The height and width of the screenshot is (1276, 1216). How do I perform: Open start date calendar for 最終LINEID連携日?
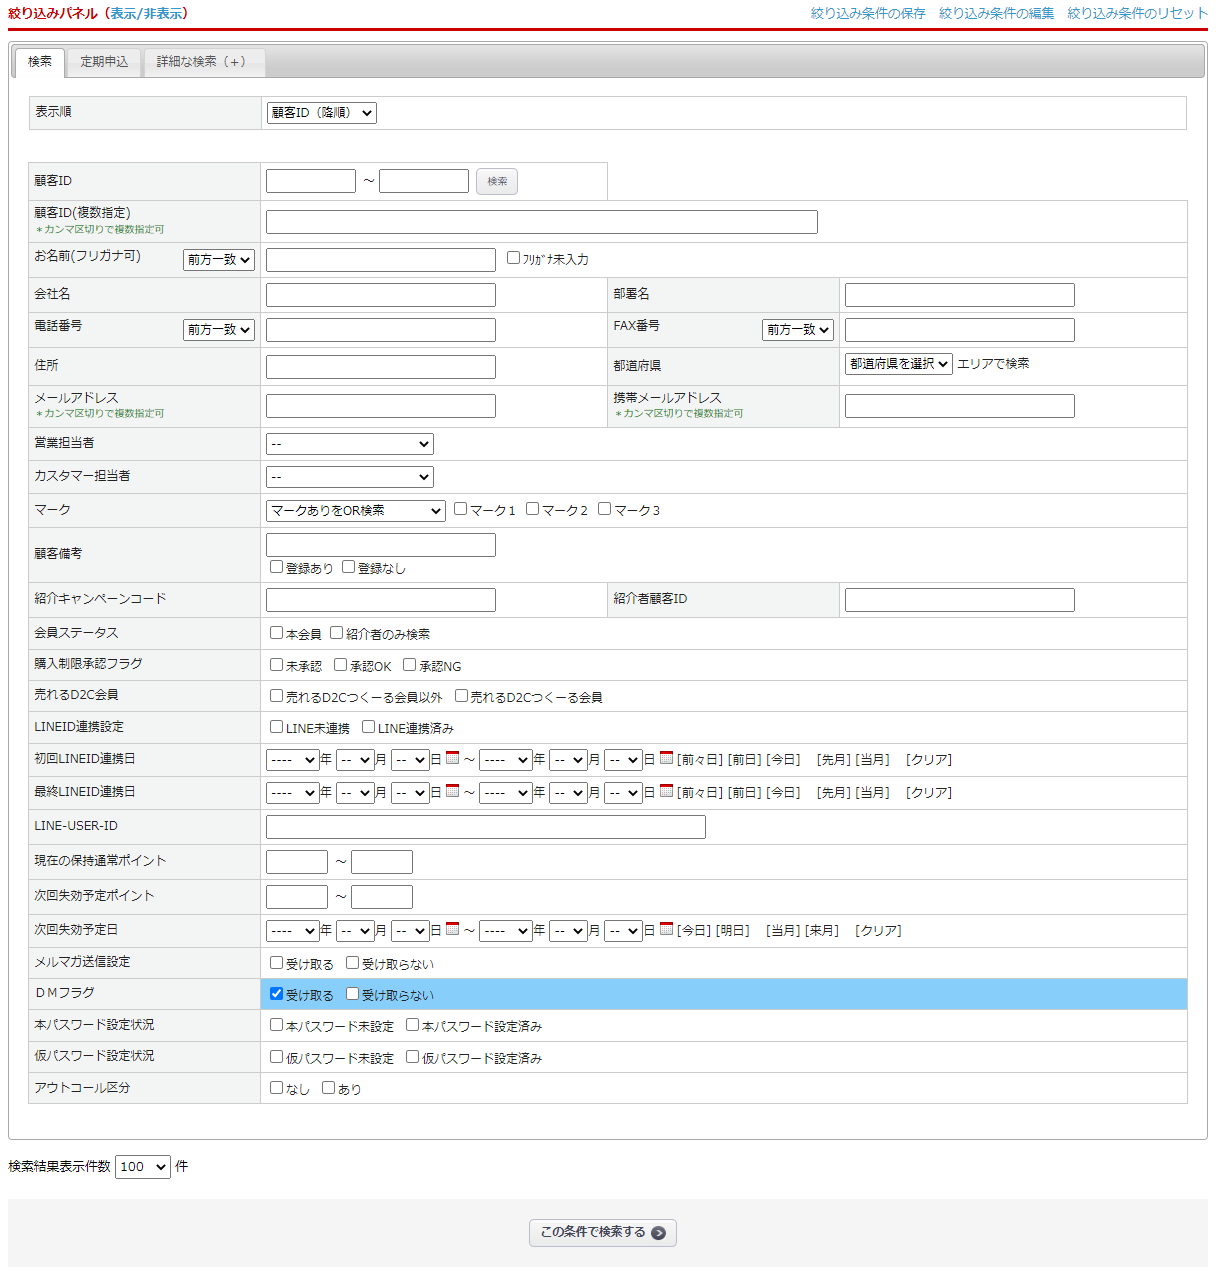[x=452, y=791]
